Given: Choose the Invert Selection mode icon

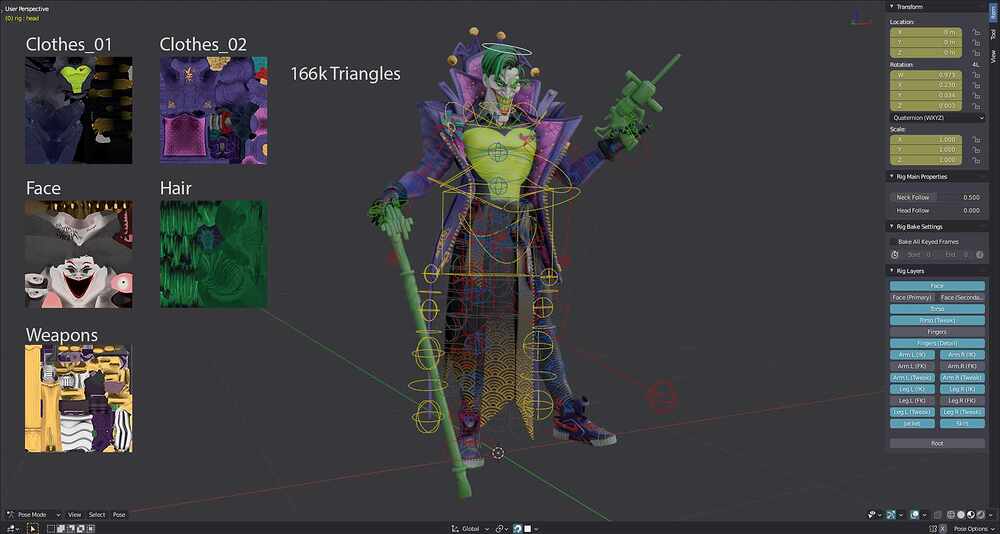Looking at the screenshot, I should click(x=80, y=529).
